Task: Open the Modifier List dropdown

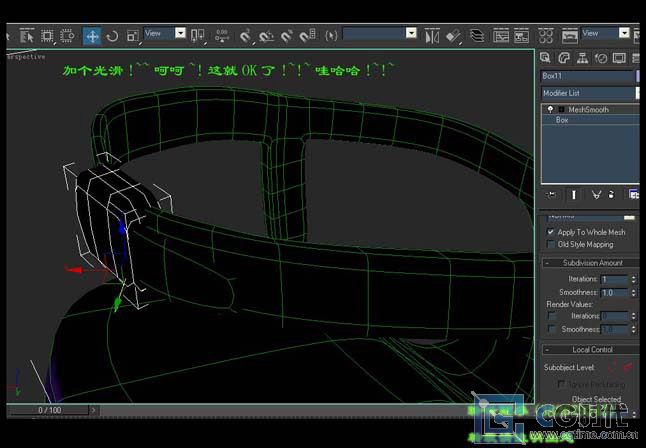Action: point(588,93)
